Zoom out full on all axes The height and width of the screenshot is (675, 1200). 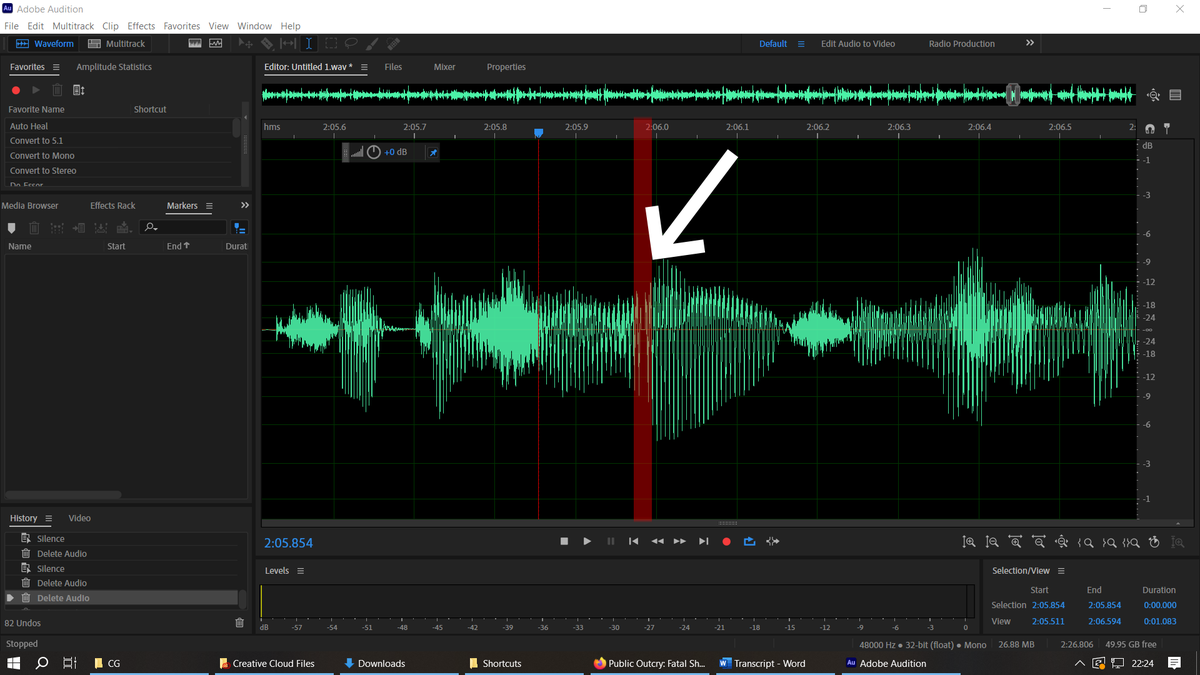pyautogui.click(x=1062, y=542)
